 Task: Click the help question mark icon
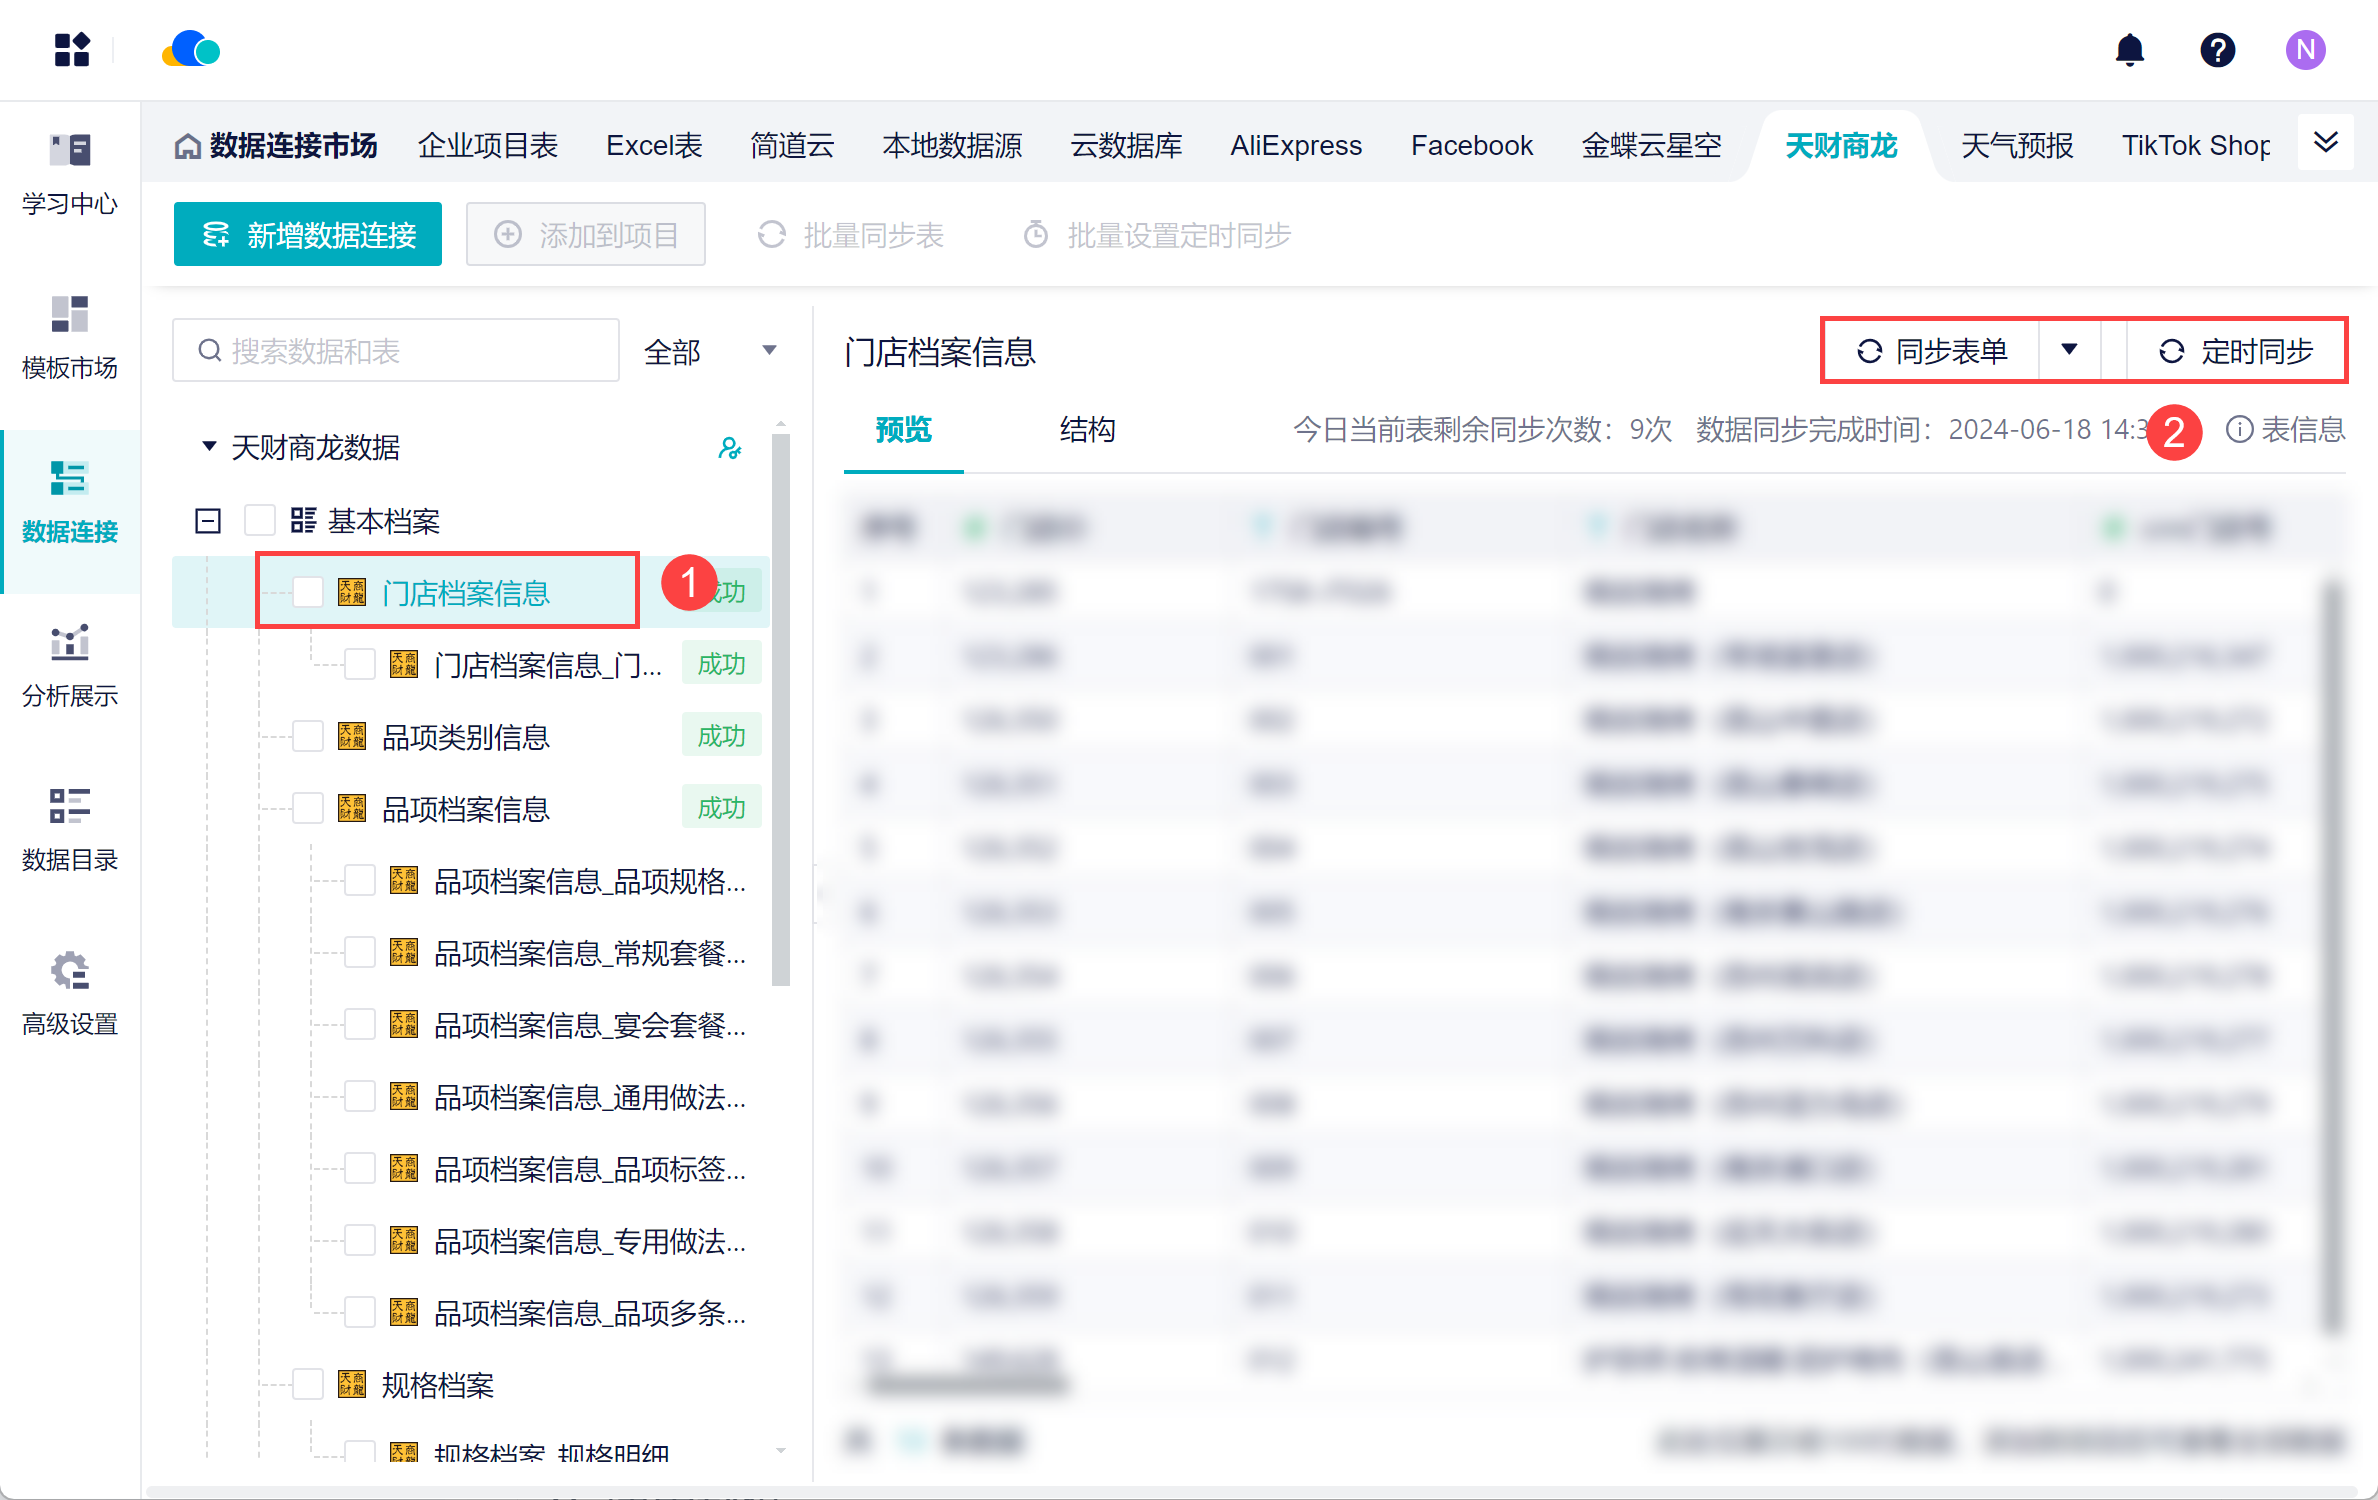click(x=2217, y=50)
